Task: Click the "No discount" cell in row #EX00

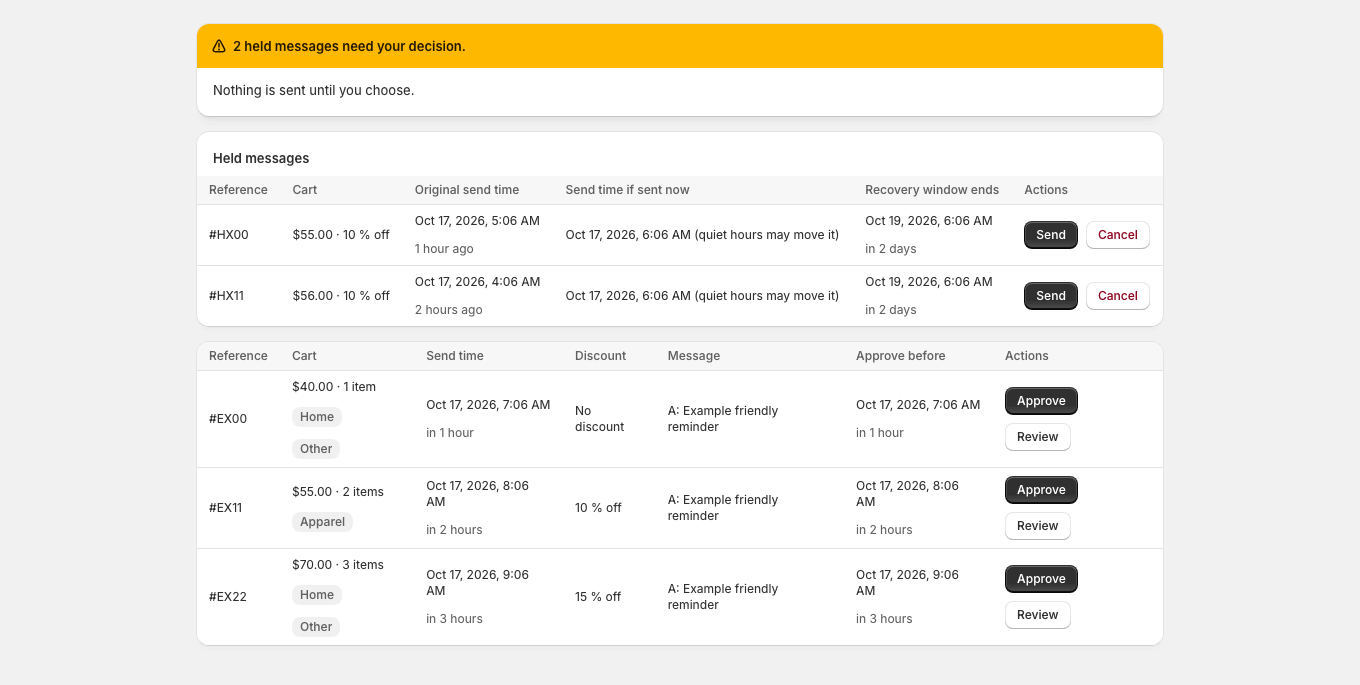Action: (600, 419)
